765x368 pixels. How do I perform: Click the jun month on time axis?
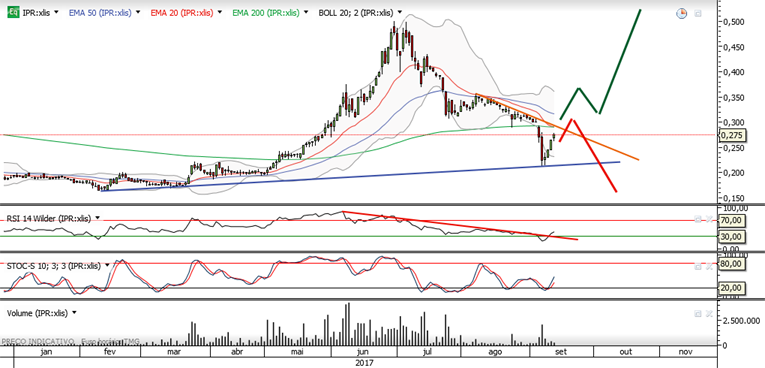point(362,351)
